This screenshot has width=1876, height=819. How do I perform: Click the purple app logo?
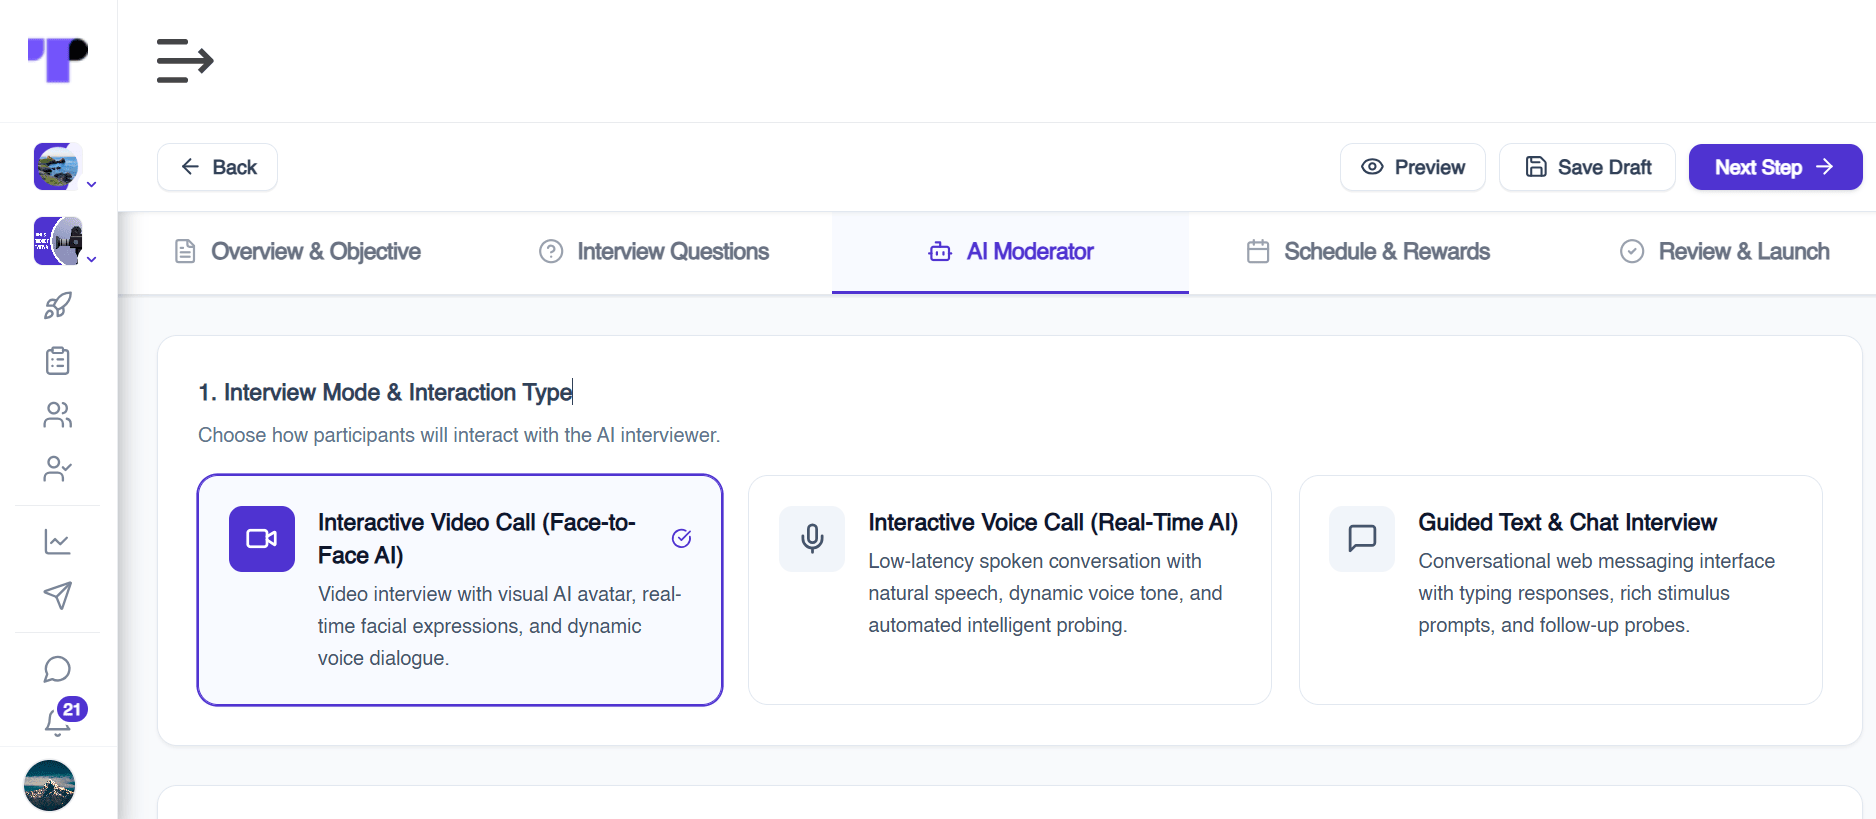click(58, 60)
